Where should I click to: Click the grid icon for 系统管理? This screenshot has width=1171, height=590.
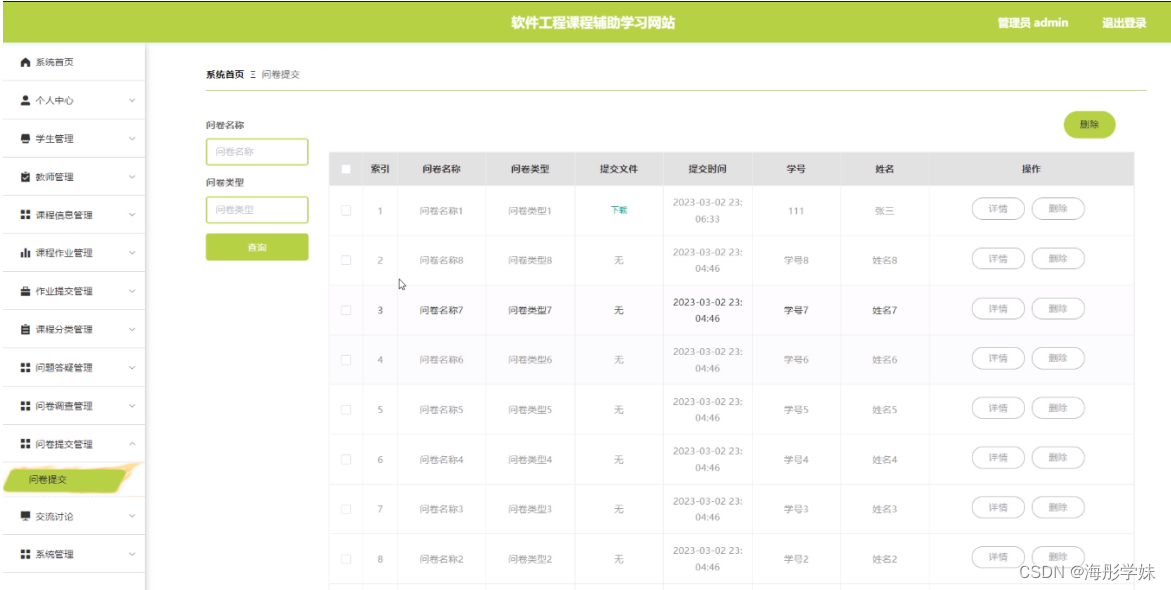[x=25, y=554]
